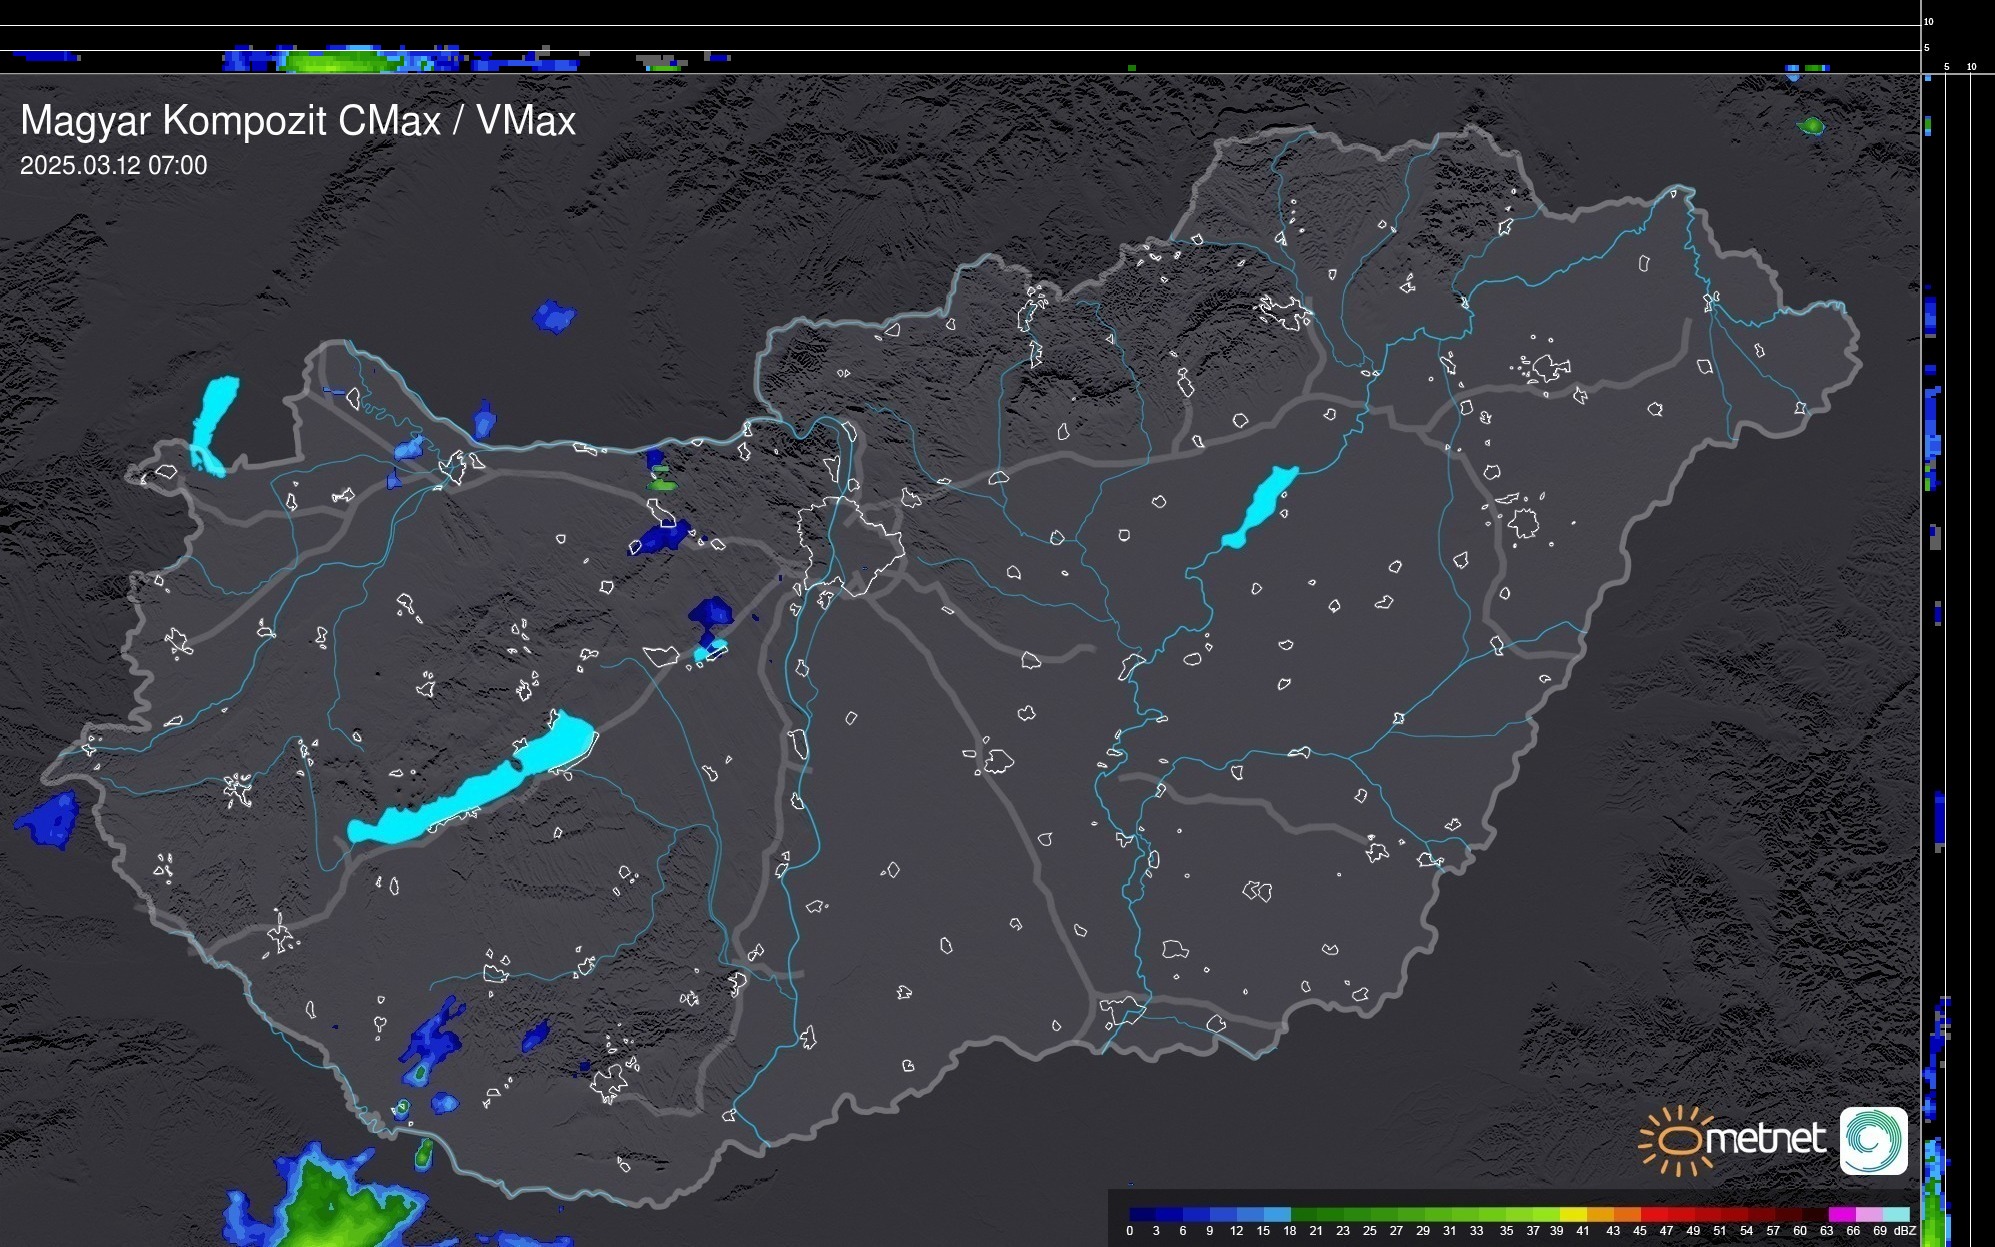
Task: Click the white square spiral weather service logo
Action: click(x=1873, y=1140)
